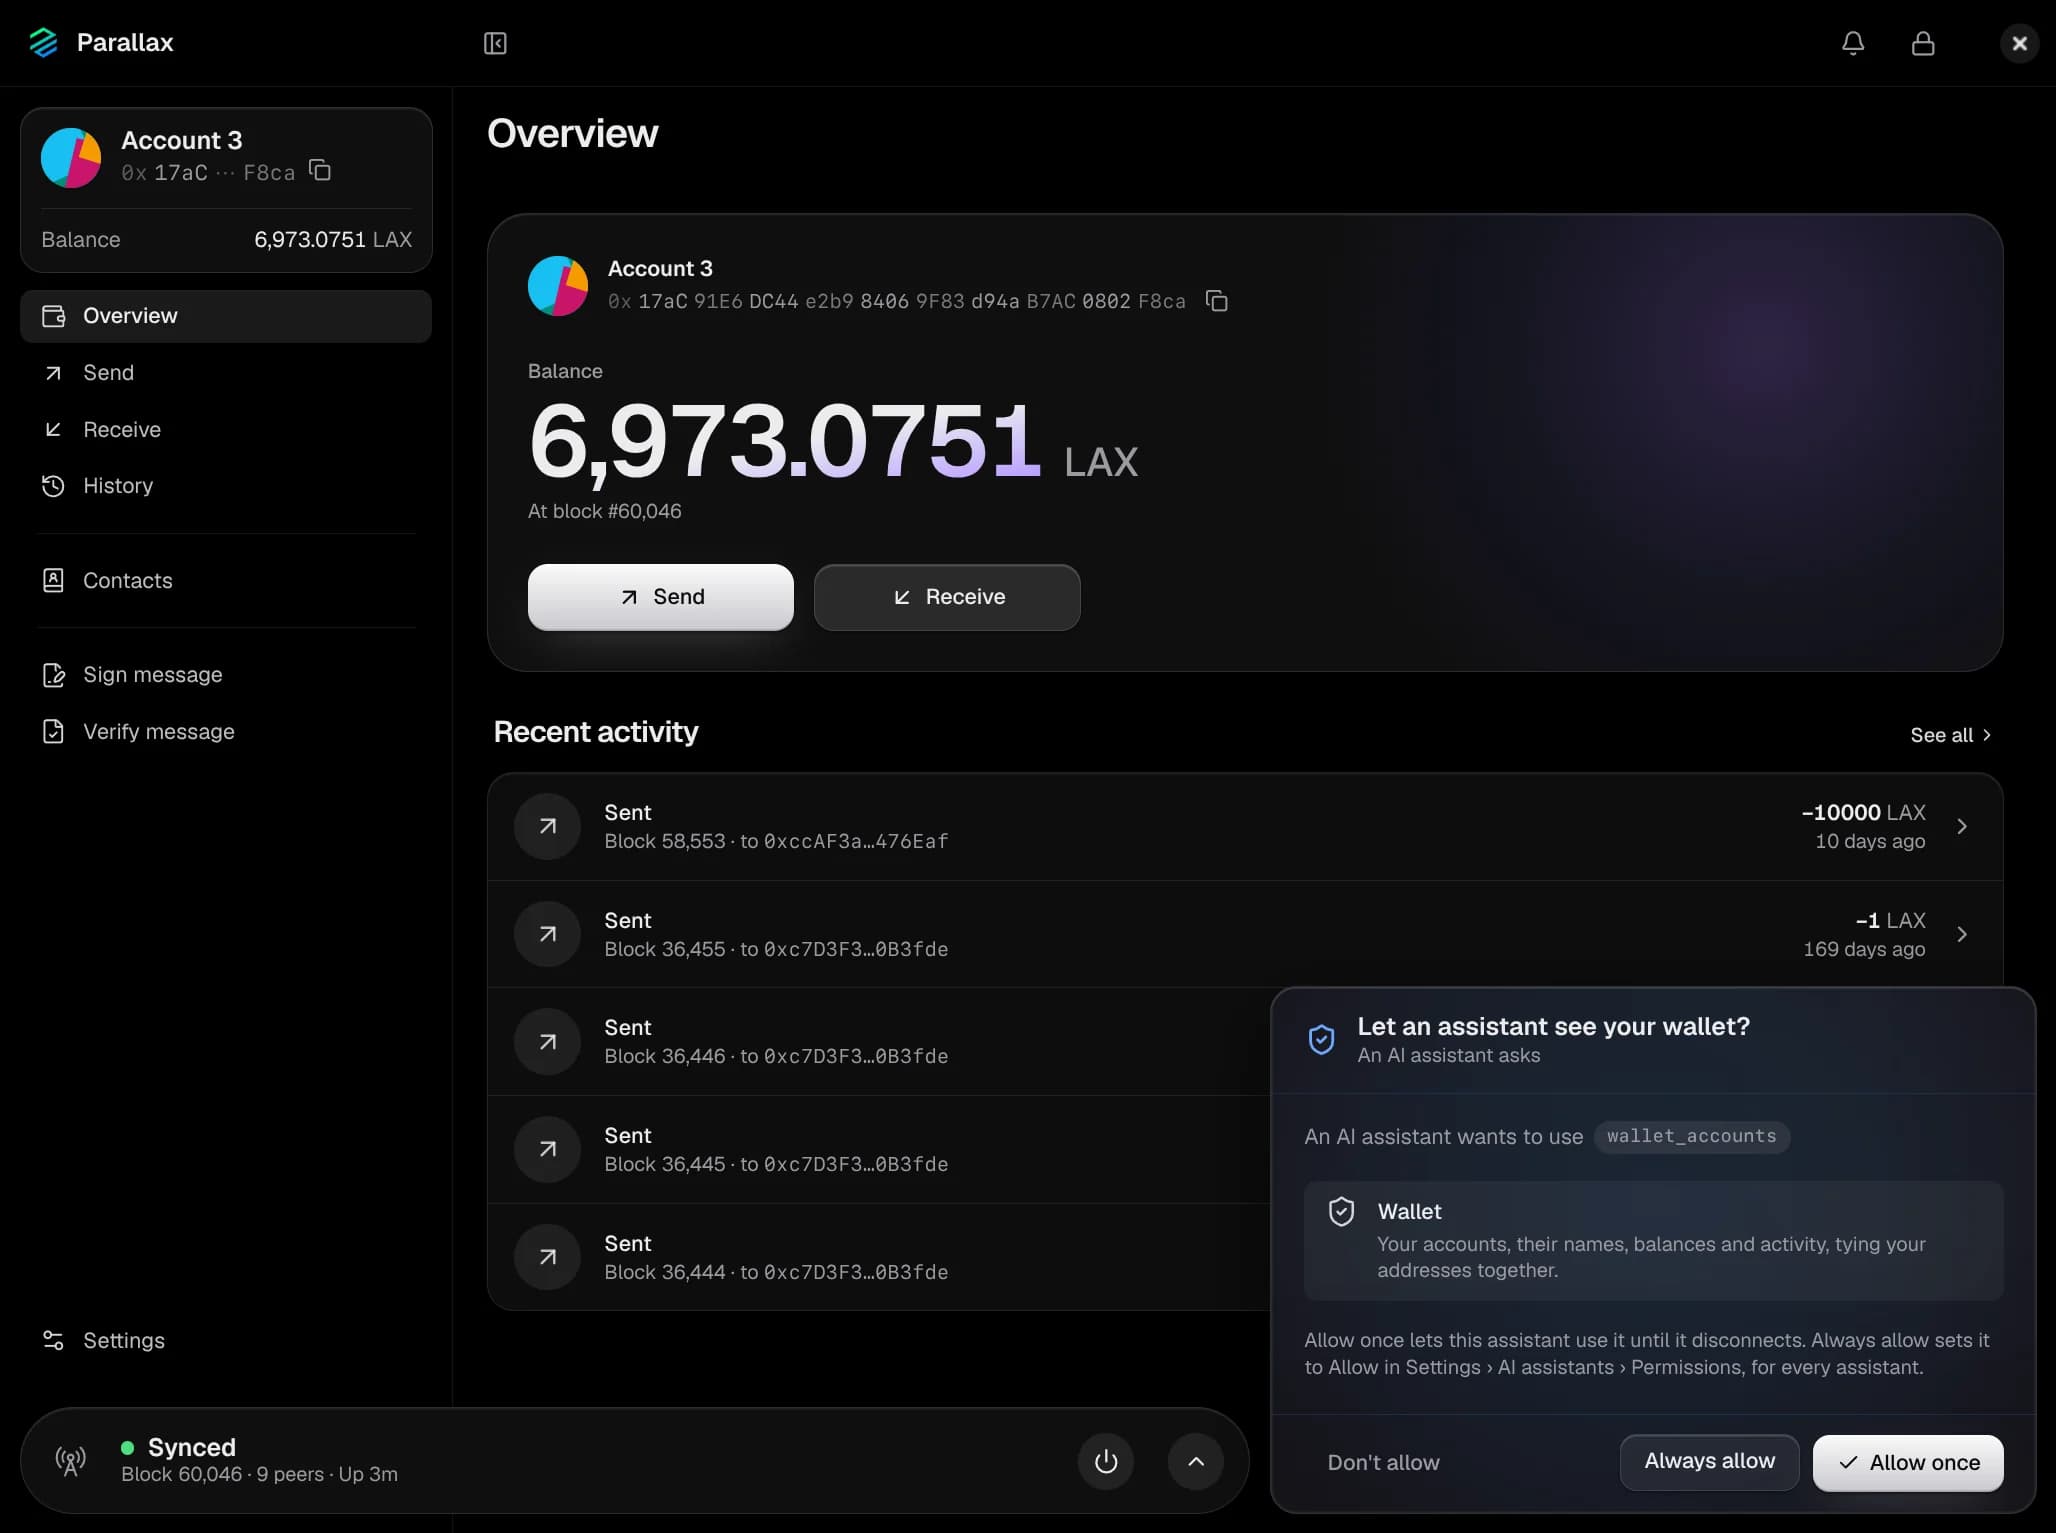The height and width of the screenshot is (1533, 2056).
Task: Go to Send in sidebar
Action: (x=226, y=373)
